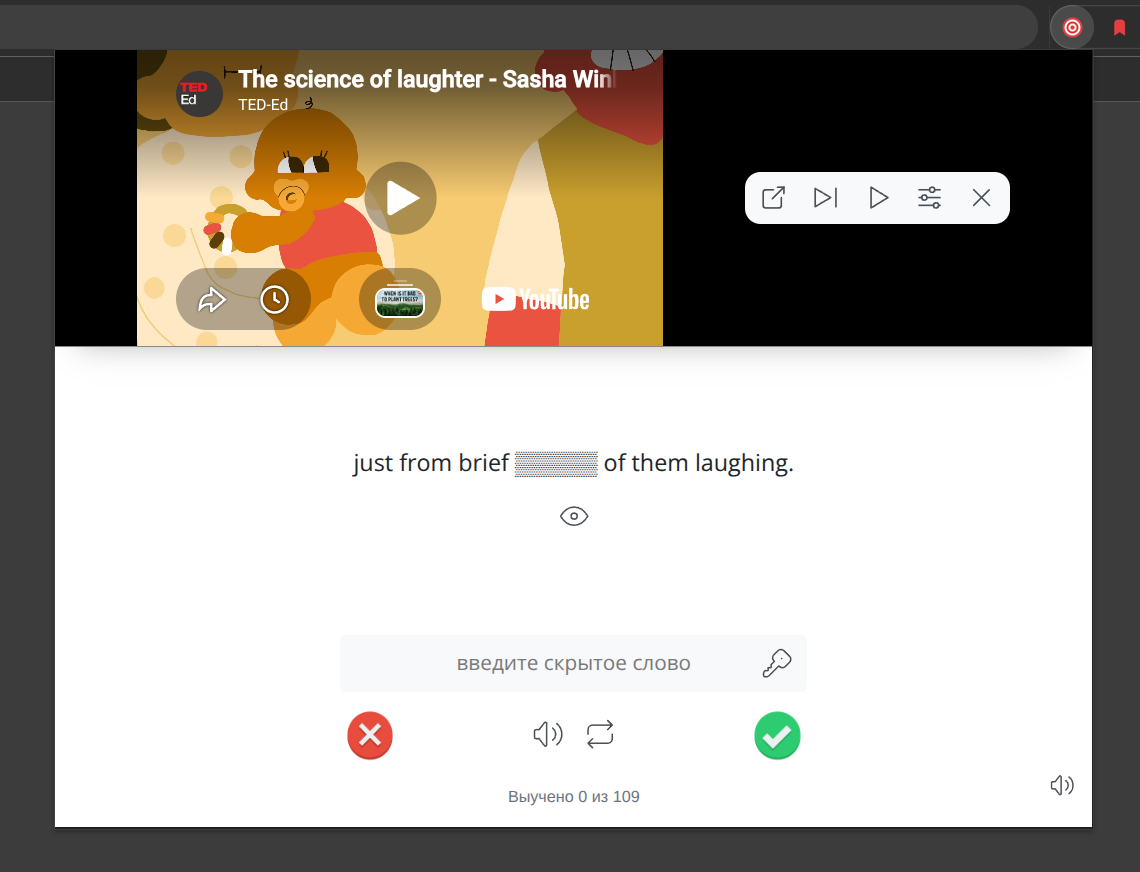The image size is (1140, 872).
Task: Click the YouTube logo
Action: pyautogui.click(x=536, y=299)
